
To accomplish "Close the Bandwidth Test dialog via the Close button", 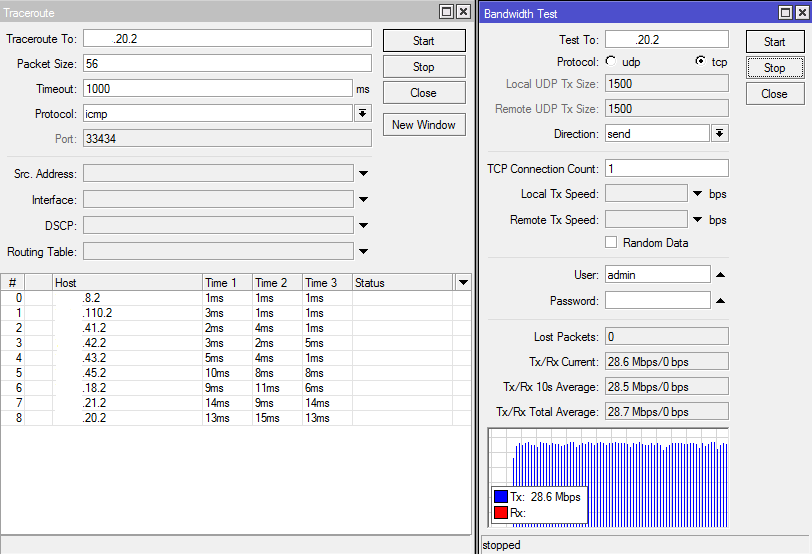I will (x=775, y=94).
